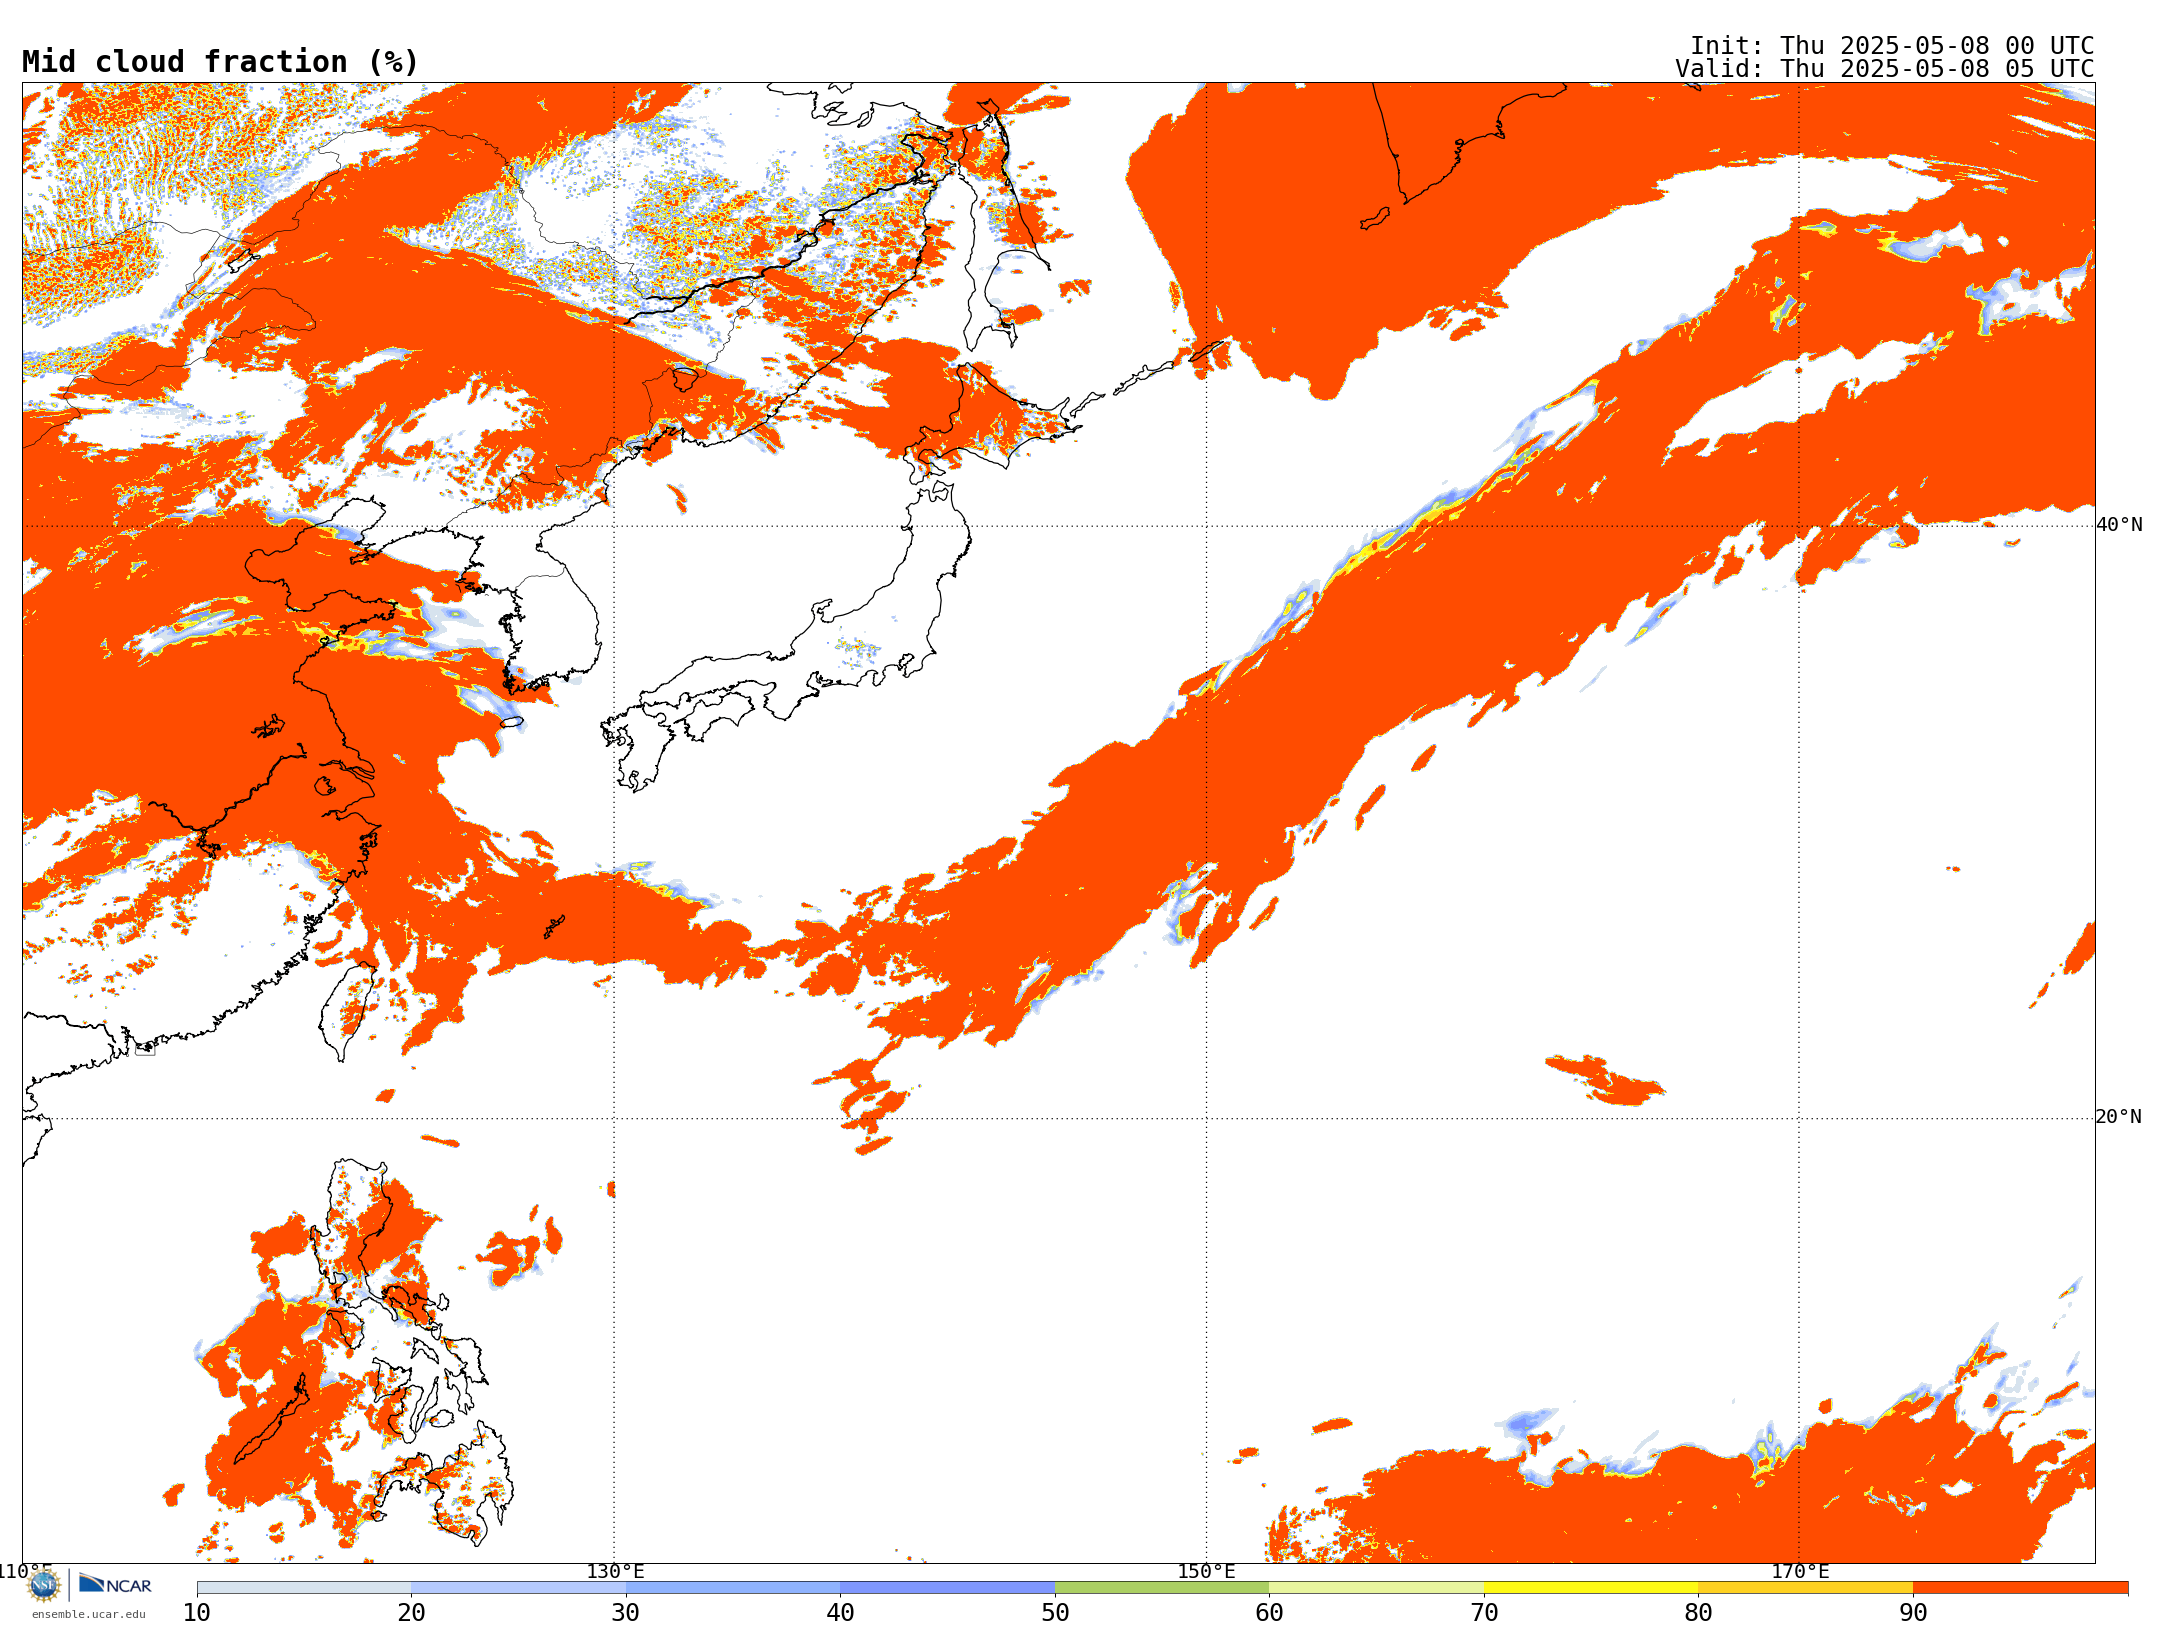The height and width of the screenshot is (1626, 2160).
Task: Click the 150°E longitude label
Action: (x=1207, y=1572)
